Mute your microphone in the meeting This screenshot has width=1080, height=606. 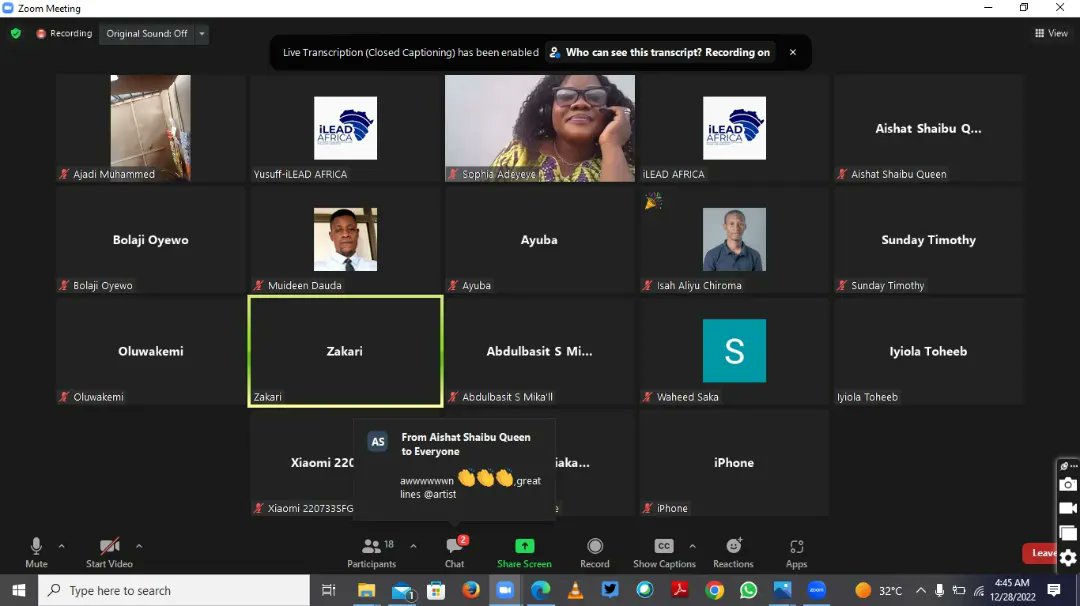point(37,552)
